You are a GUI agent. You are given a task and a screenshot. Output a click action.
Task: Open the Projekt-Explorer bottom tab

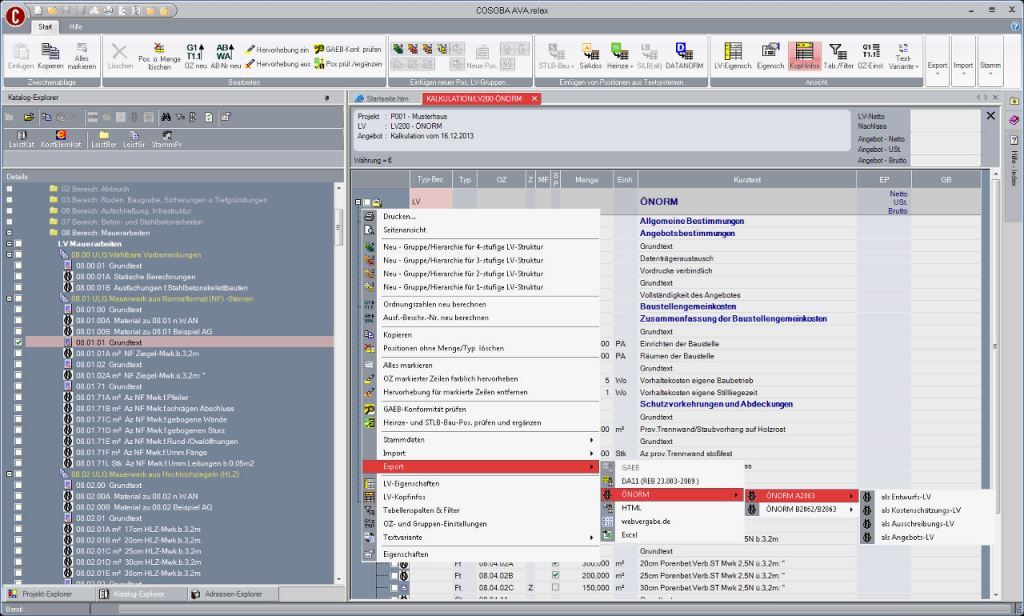click(x=46, y=594)
